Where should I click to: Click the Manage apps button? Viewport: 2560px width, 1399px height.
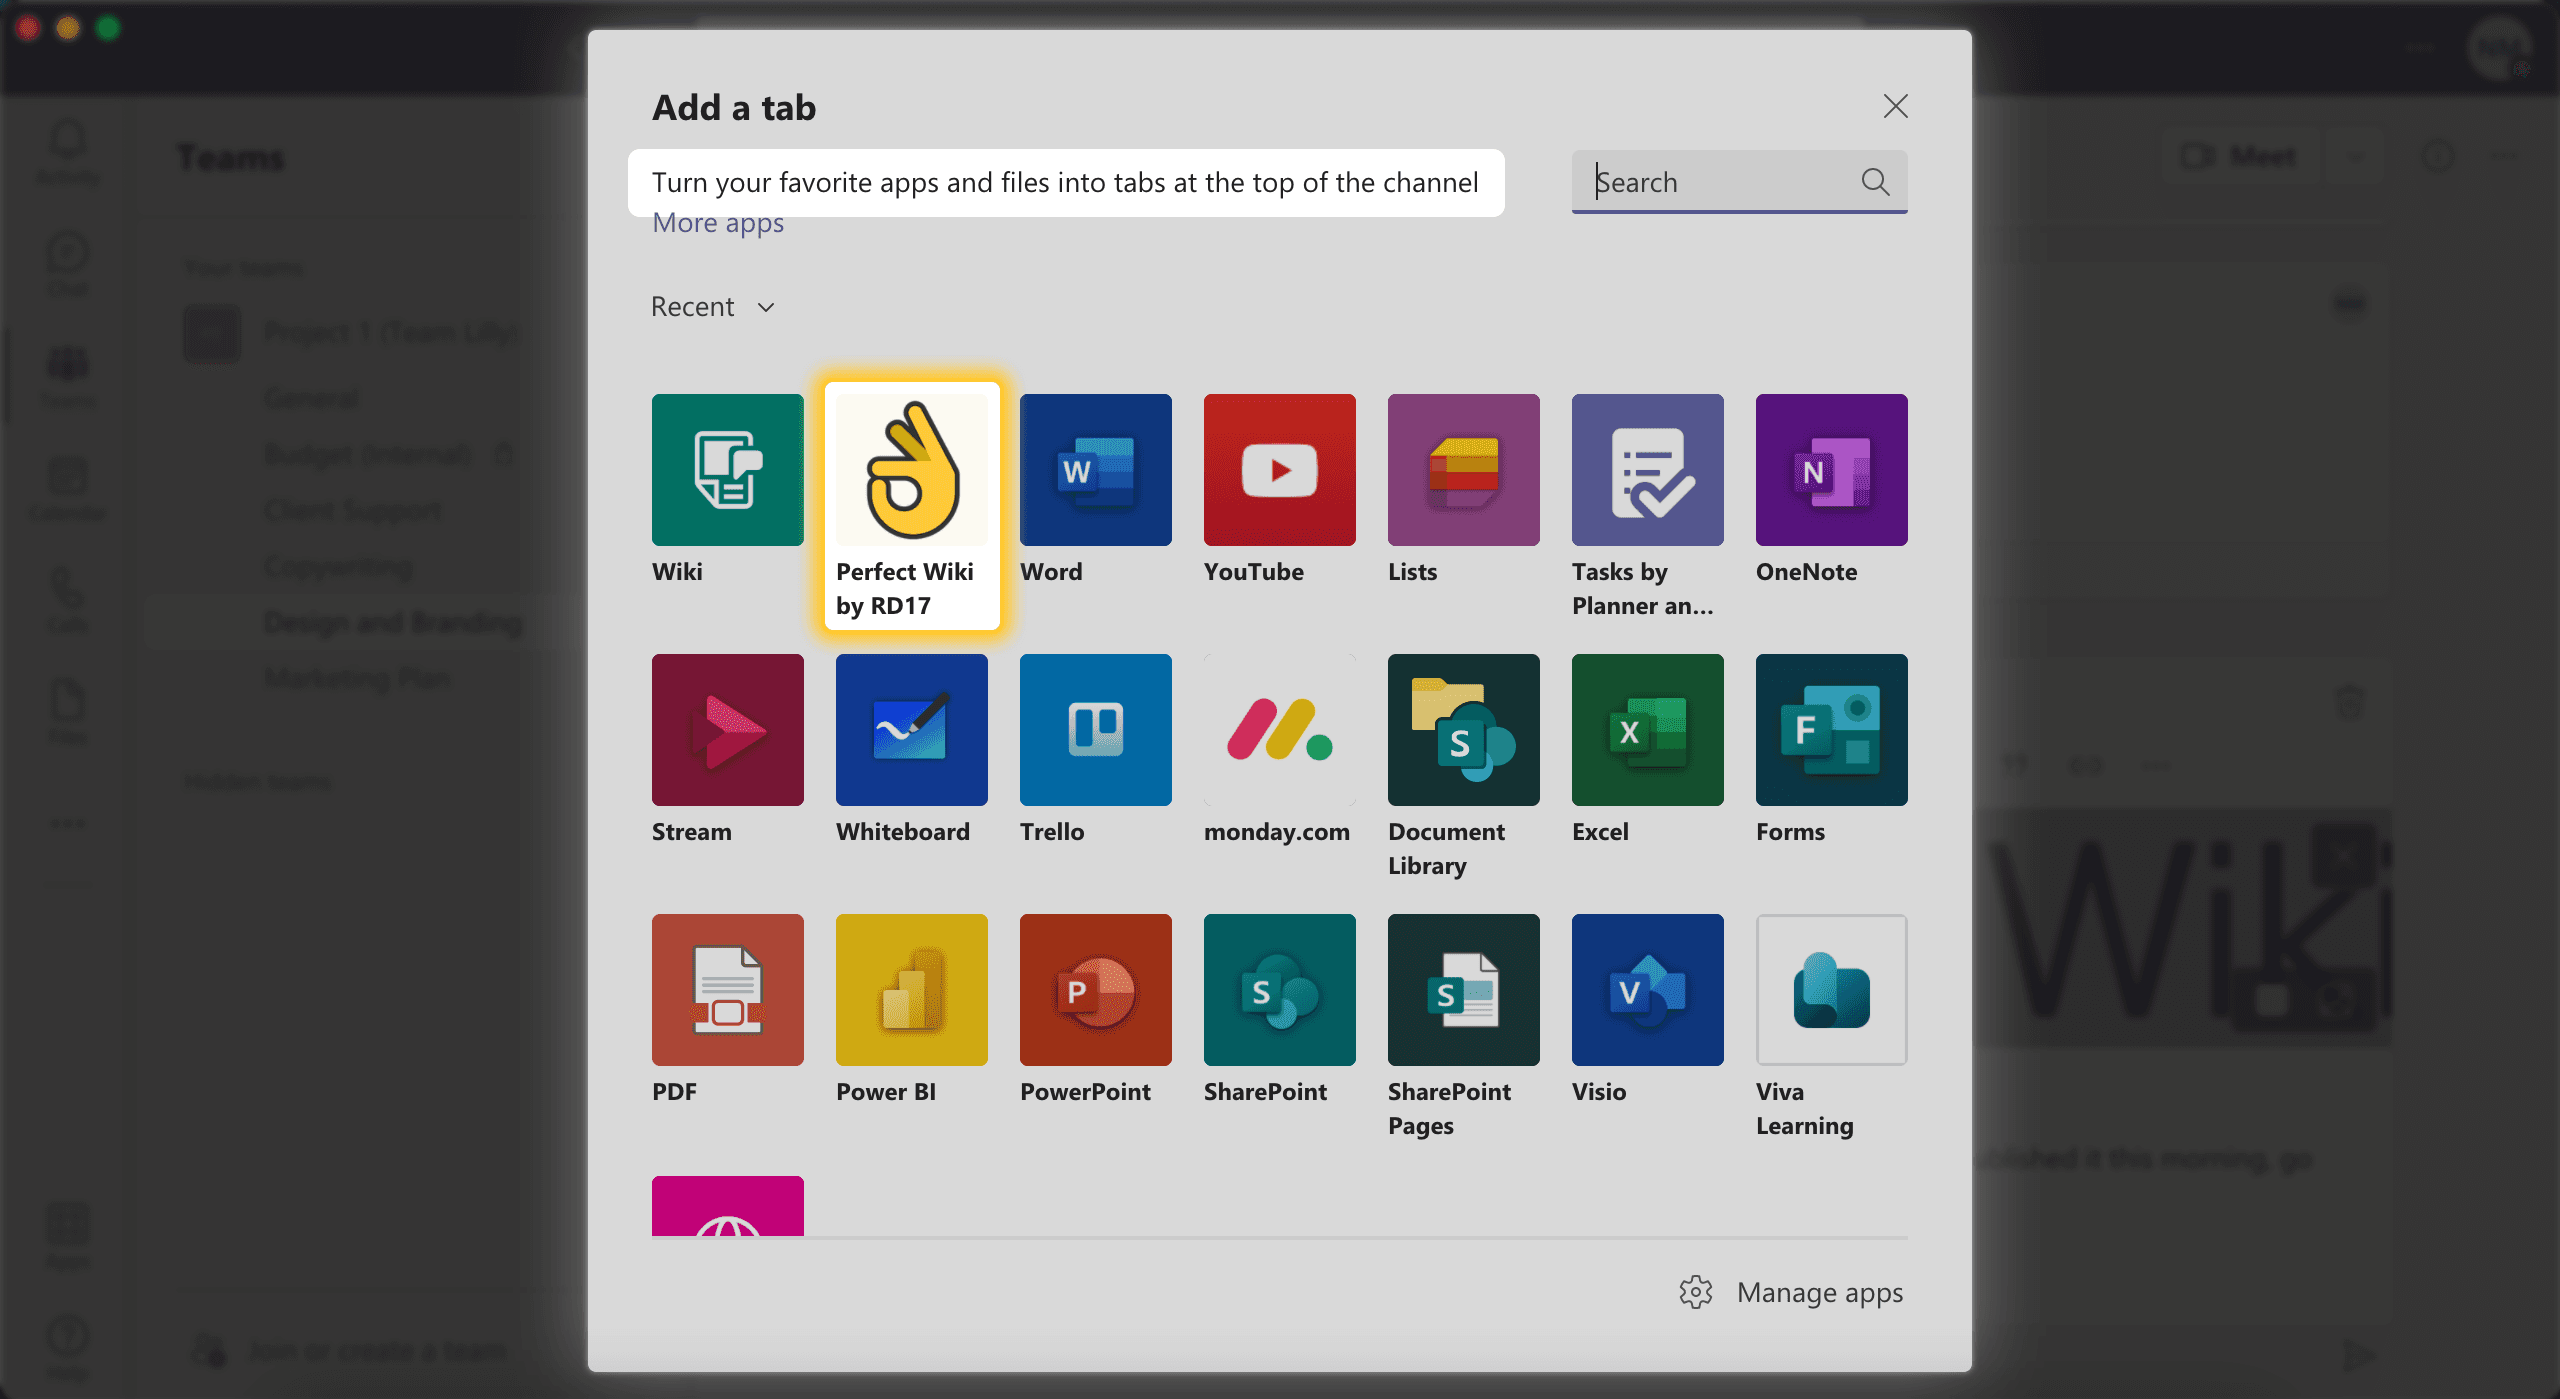point(1792,1289)
